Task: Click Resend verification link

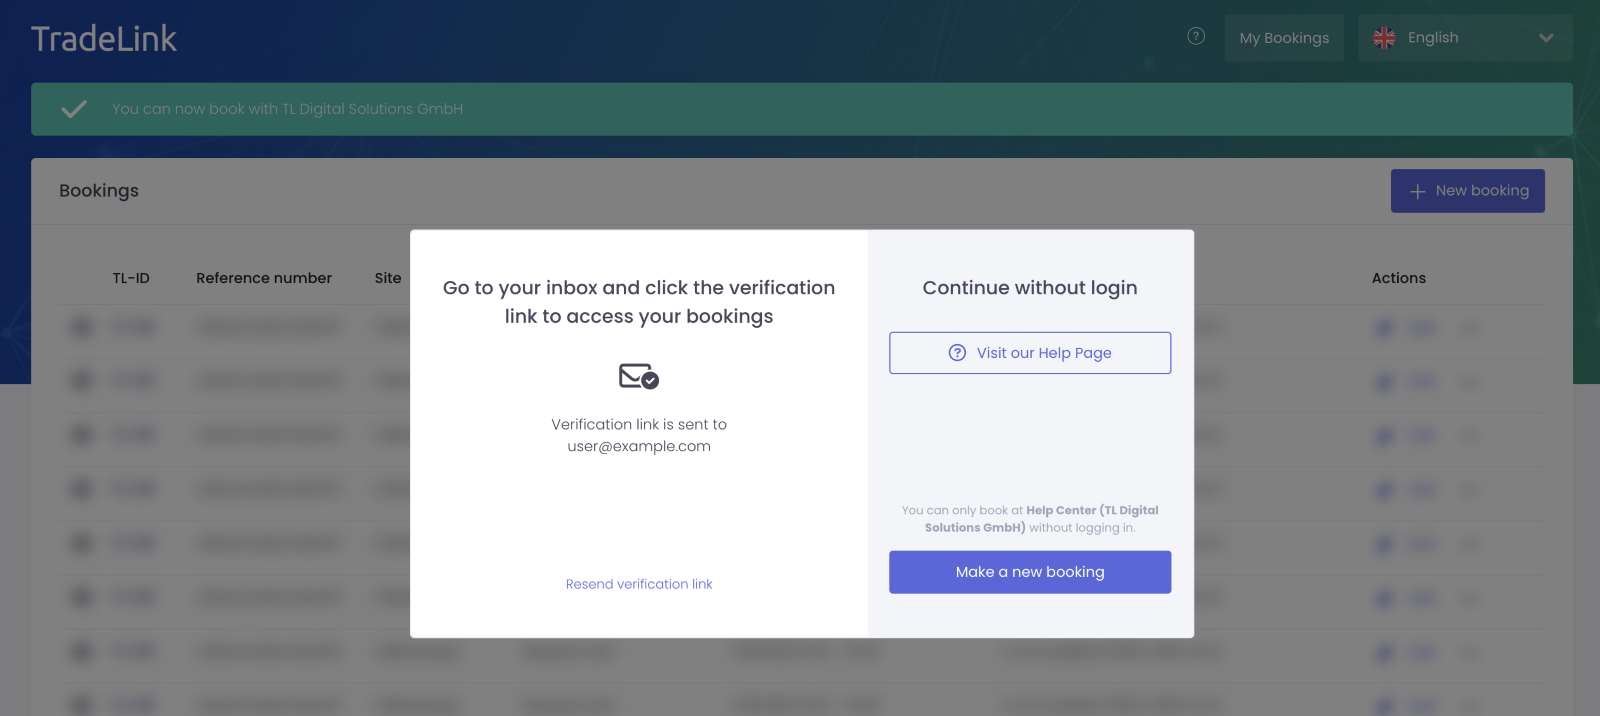Action: tap(639, 584)
